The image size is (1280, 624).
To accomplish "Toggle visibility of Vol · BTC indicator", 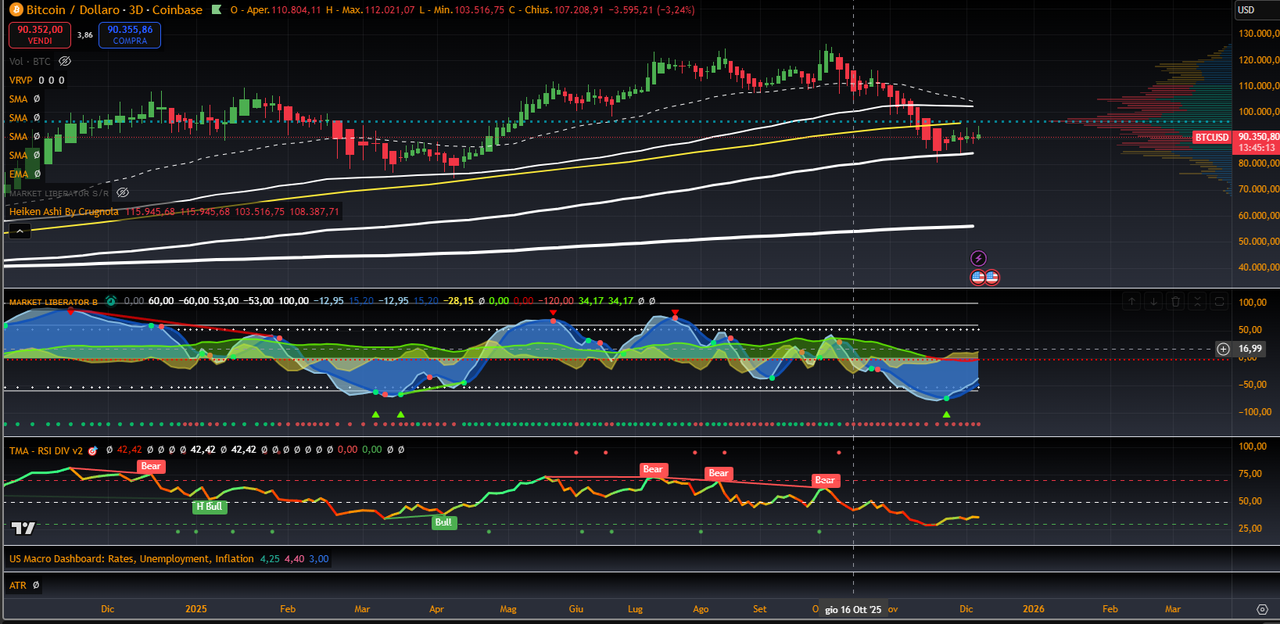I will point(65,62).
